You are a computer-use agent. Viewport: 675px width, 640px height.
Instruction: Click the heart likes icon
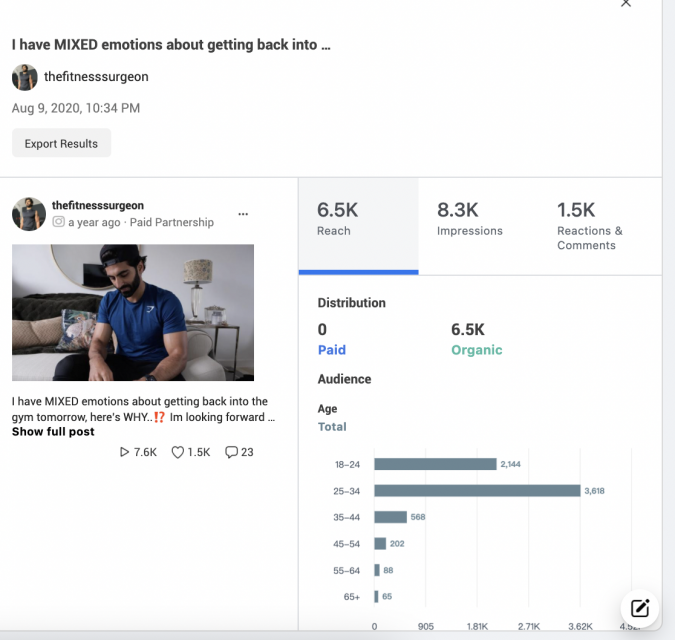pyautogui.click(x=178, y=452)
